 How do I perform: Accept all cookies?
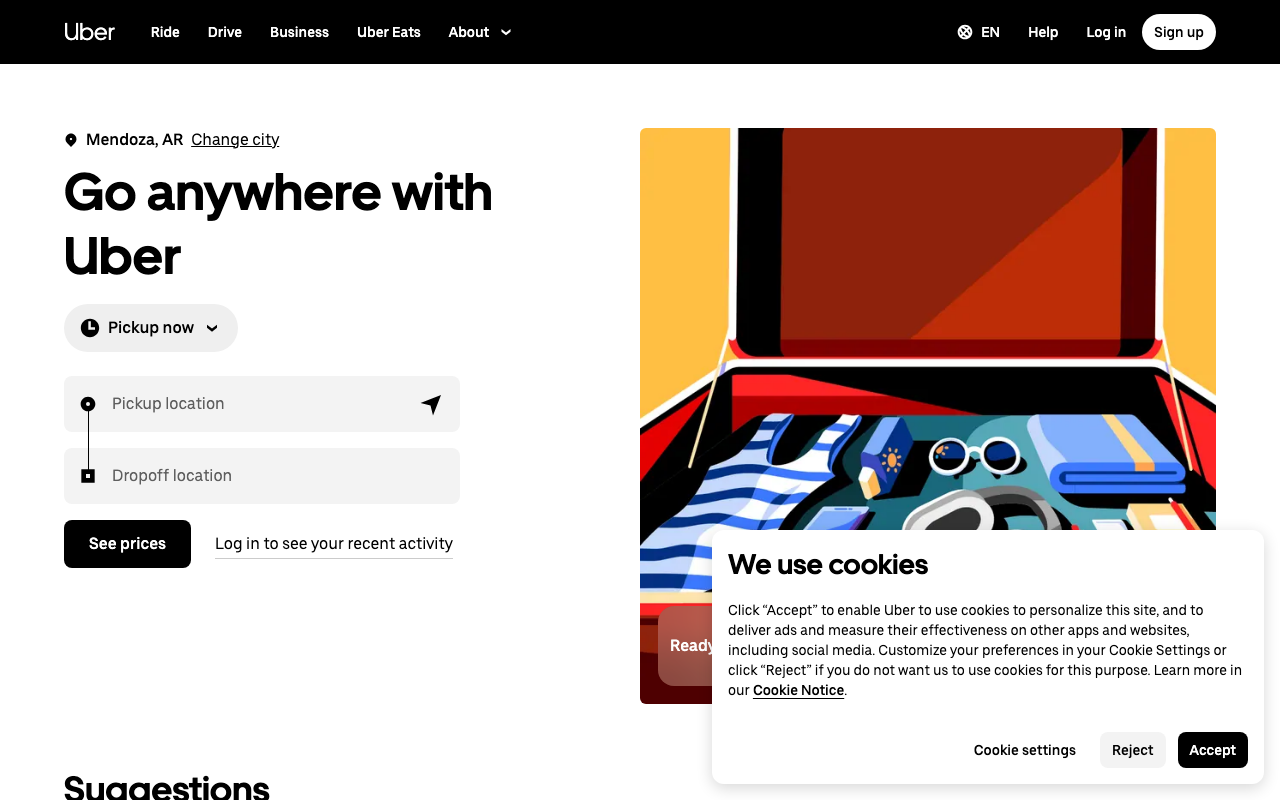[1212, 749]
